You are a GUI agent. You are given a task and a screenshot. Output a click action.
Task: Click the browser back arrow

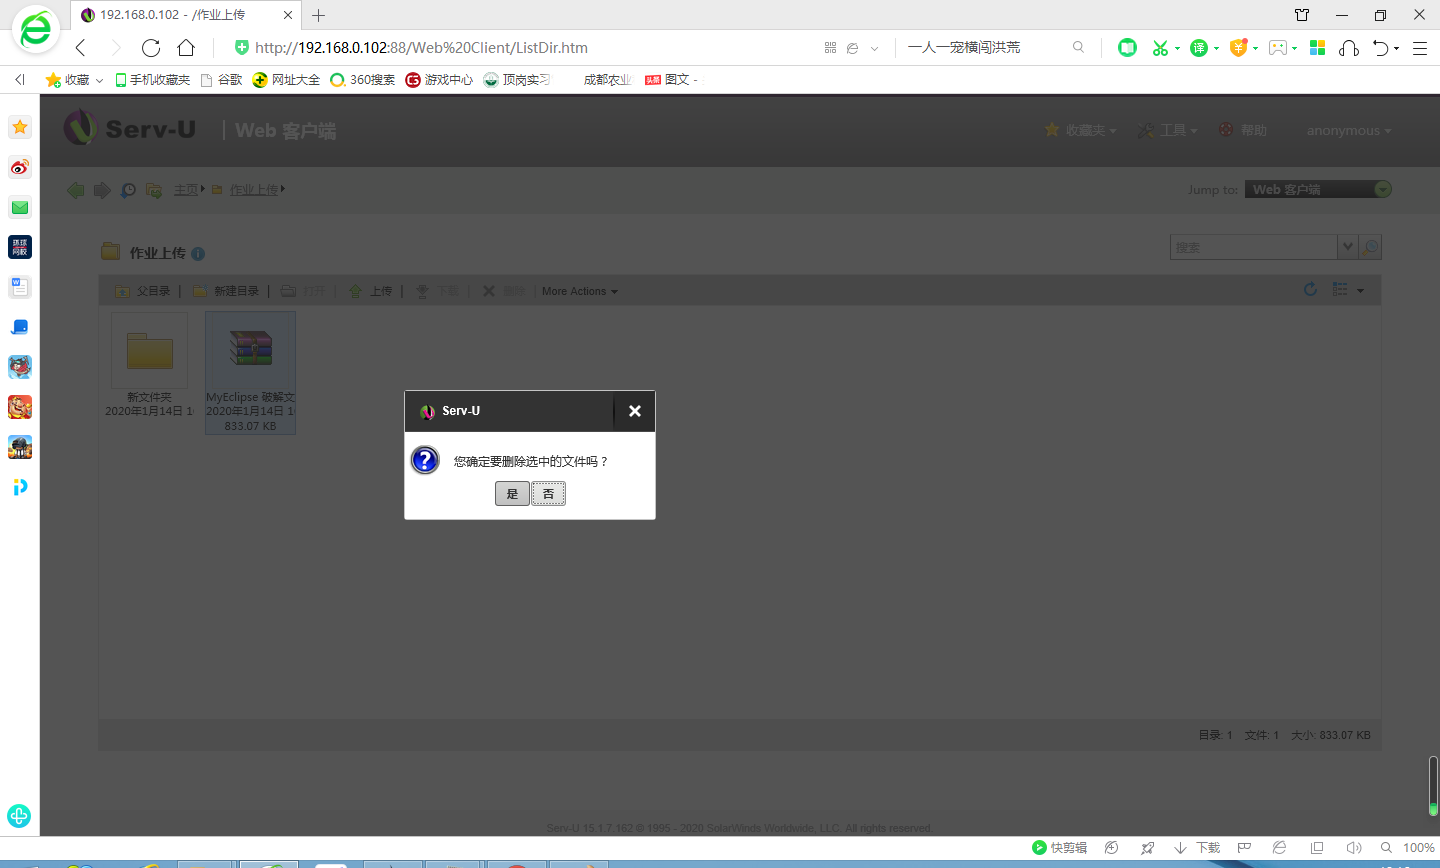pos(81,48)
